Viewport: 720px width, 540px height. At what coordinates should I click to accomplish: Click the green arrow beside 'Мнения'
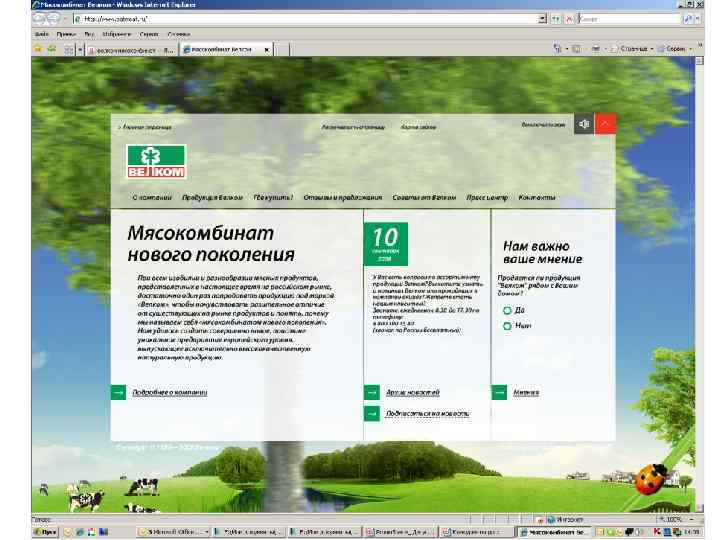[x=499, y=393]
